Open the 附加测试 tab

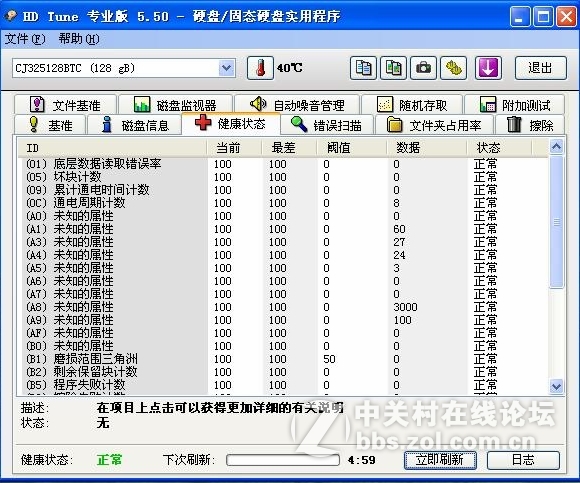[515, 105]
